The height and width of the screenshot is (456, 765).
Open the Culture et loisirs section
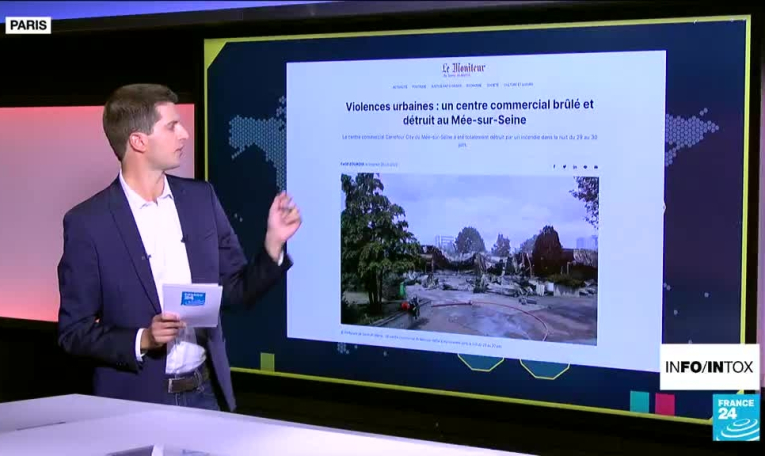(x=518, y=85)
